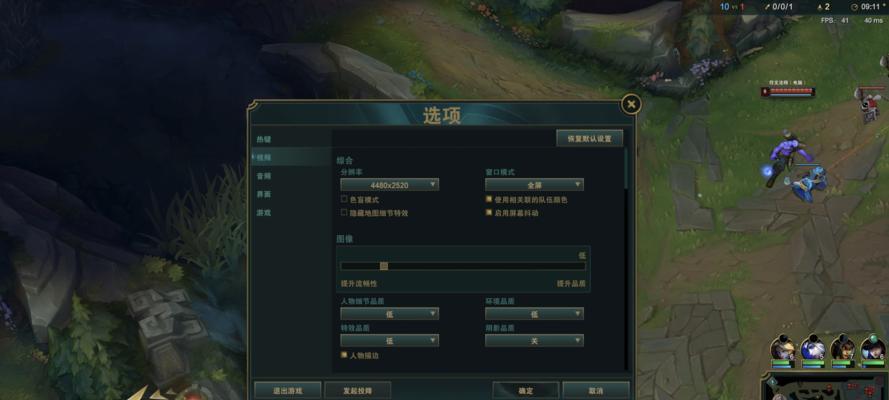The image size is (889, 400).
Task: Expand the 窗口模式 dropdown showing 全屏
Action: pyautogui.click(x=534, y=185)
